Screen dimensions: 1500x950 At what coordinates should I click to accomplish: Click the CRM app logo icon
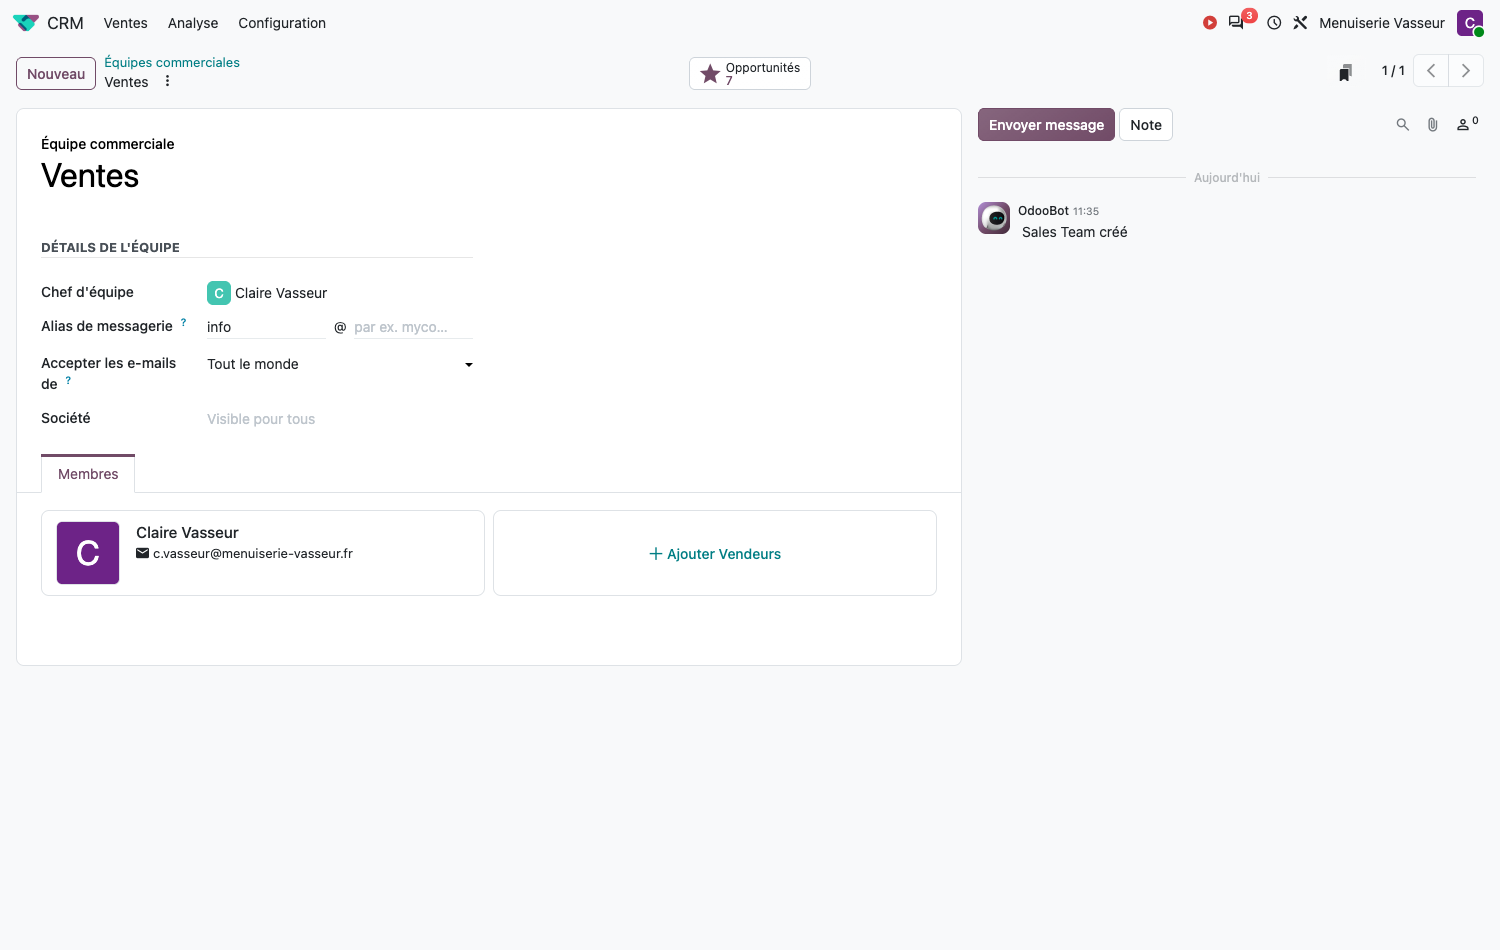pyautogui.click(x=25, y=23)
